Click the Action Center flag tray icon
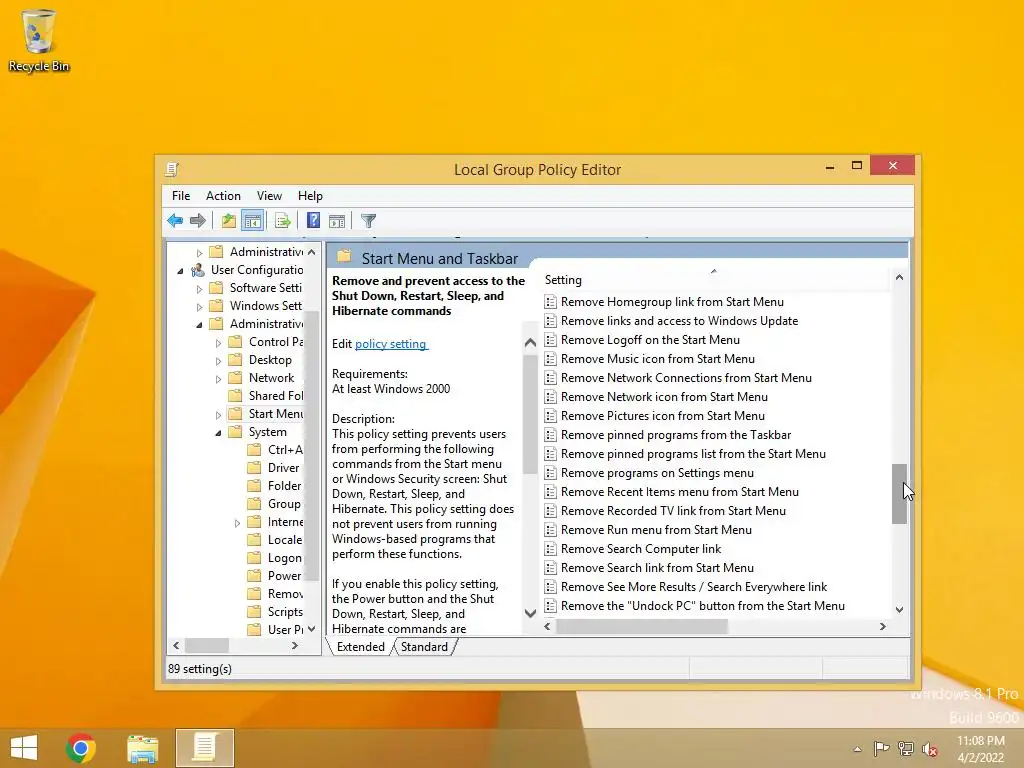Screen dimensions: 1024x768 tap(881, 748)
